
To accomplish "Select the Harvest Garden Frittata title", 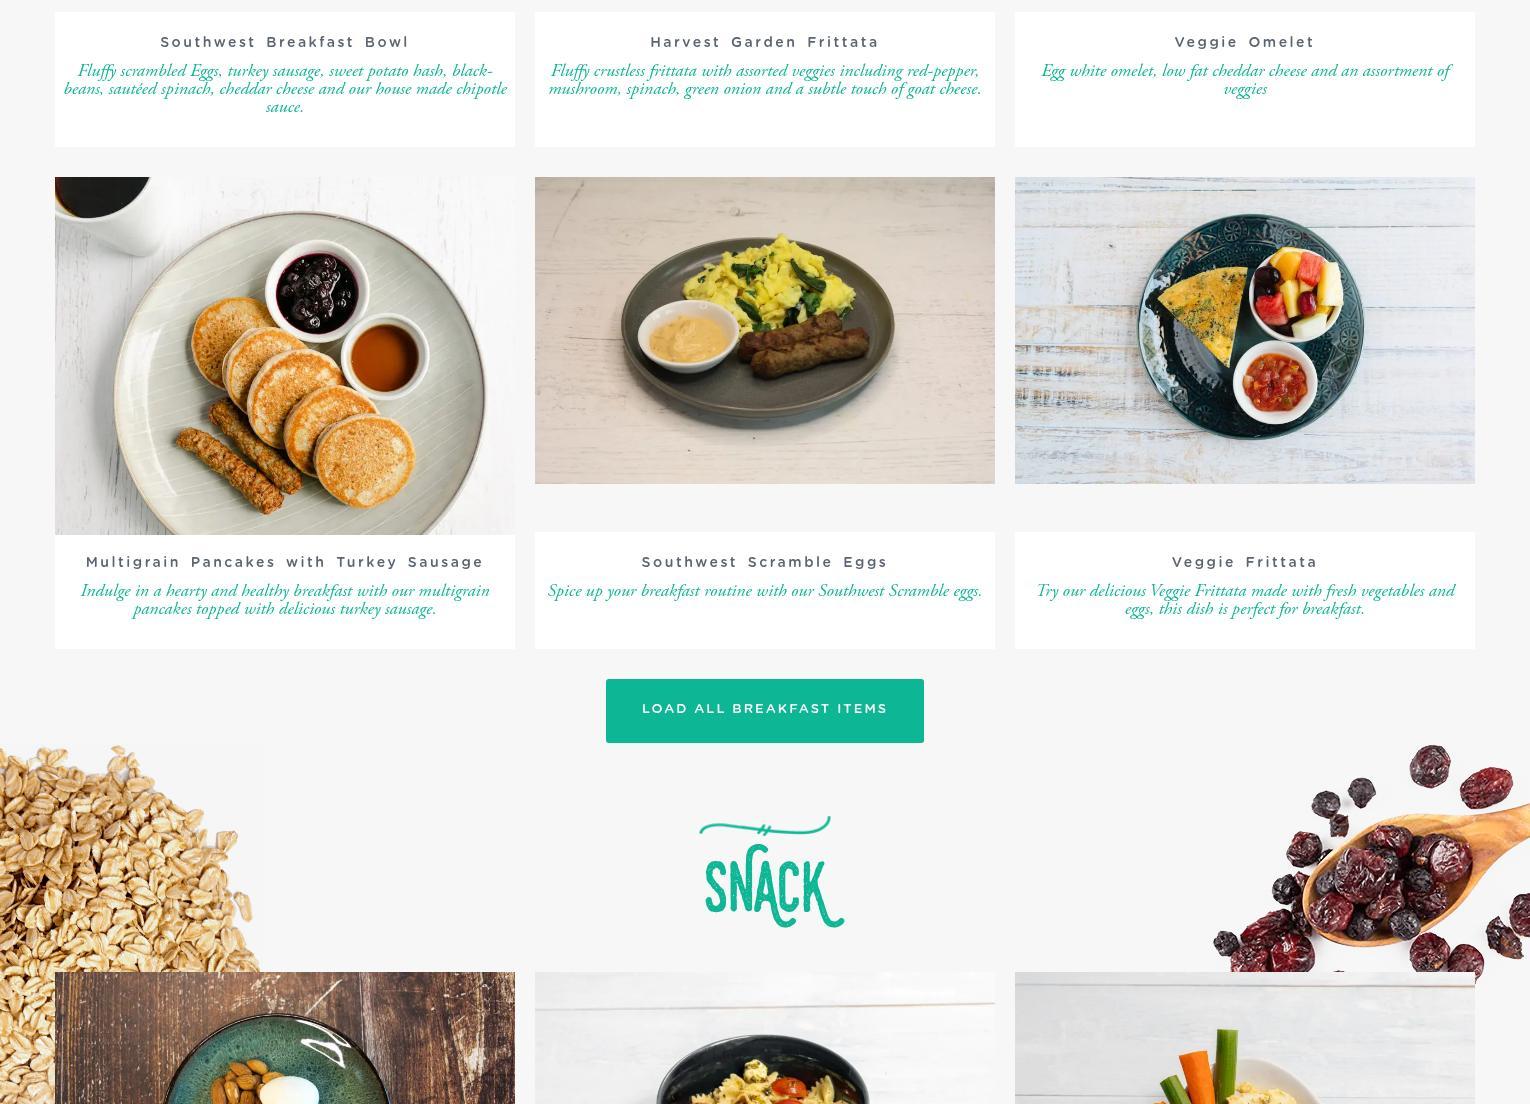I will click(x=764, y=42).
